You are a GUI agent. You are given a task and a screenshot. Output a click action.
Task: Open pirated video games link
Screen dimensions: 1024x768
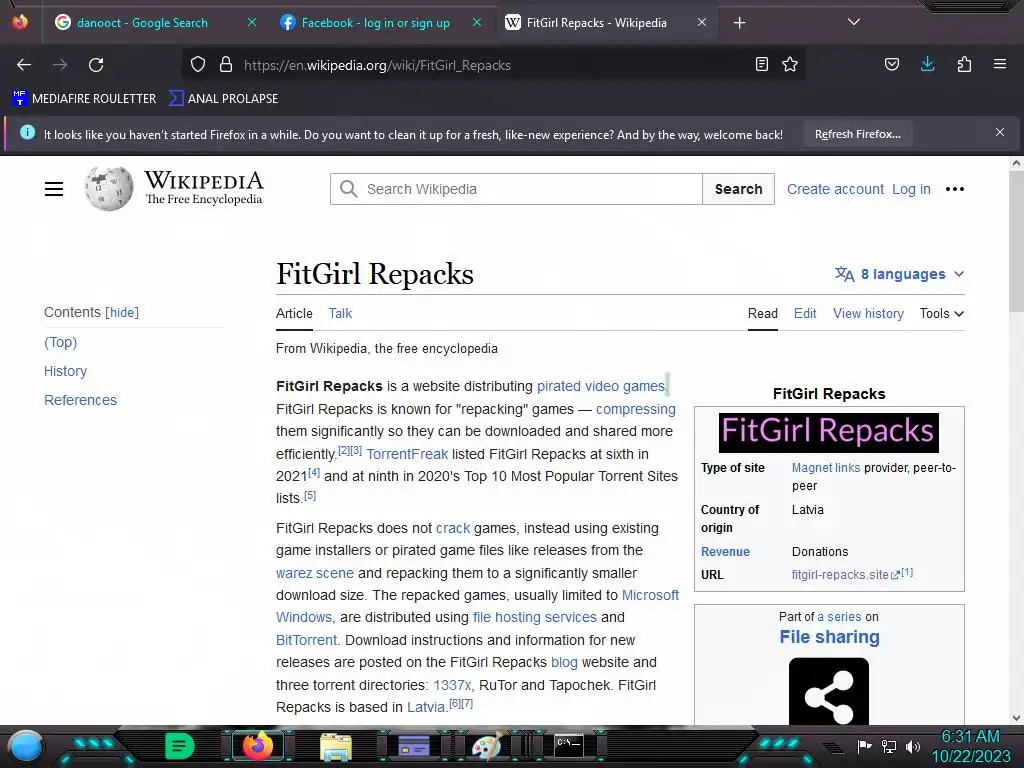[601, 386]
